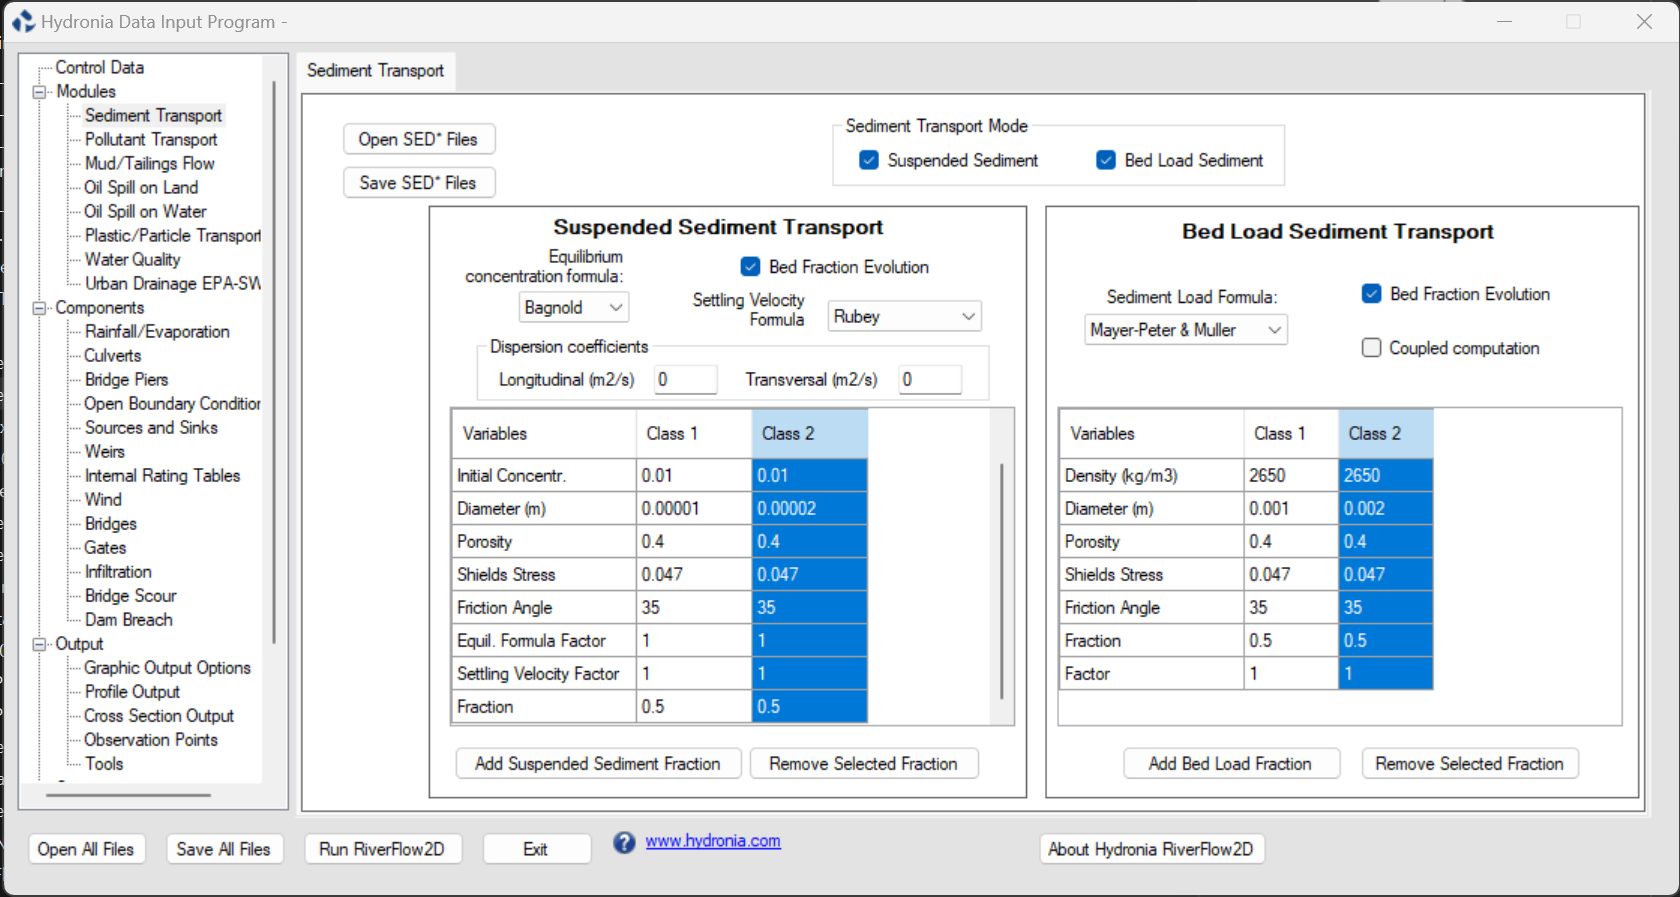Open Rainfall/Evaporation component in the tree

[x=157, y=331]
